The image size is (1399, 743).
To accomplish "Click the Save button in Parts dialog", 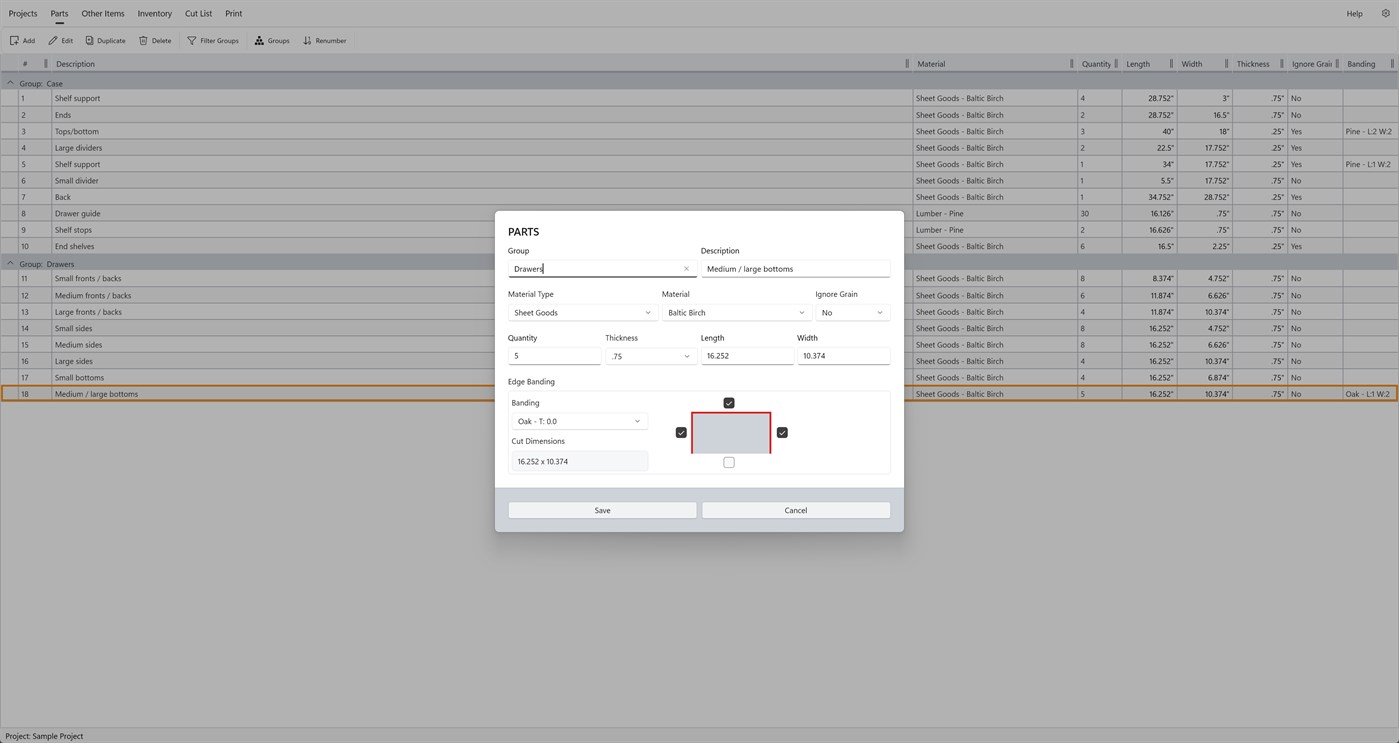I will coord(602,510).
